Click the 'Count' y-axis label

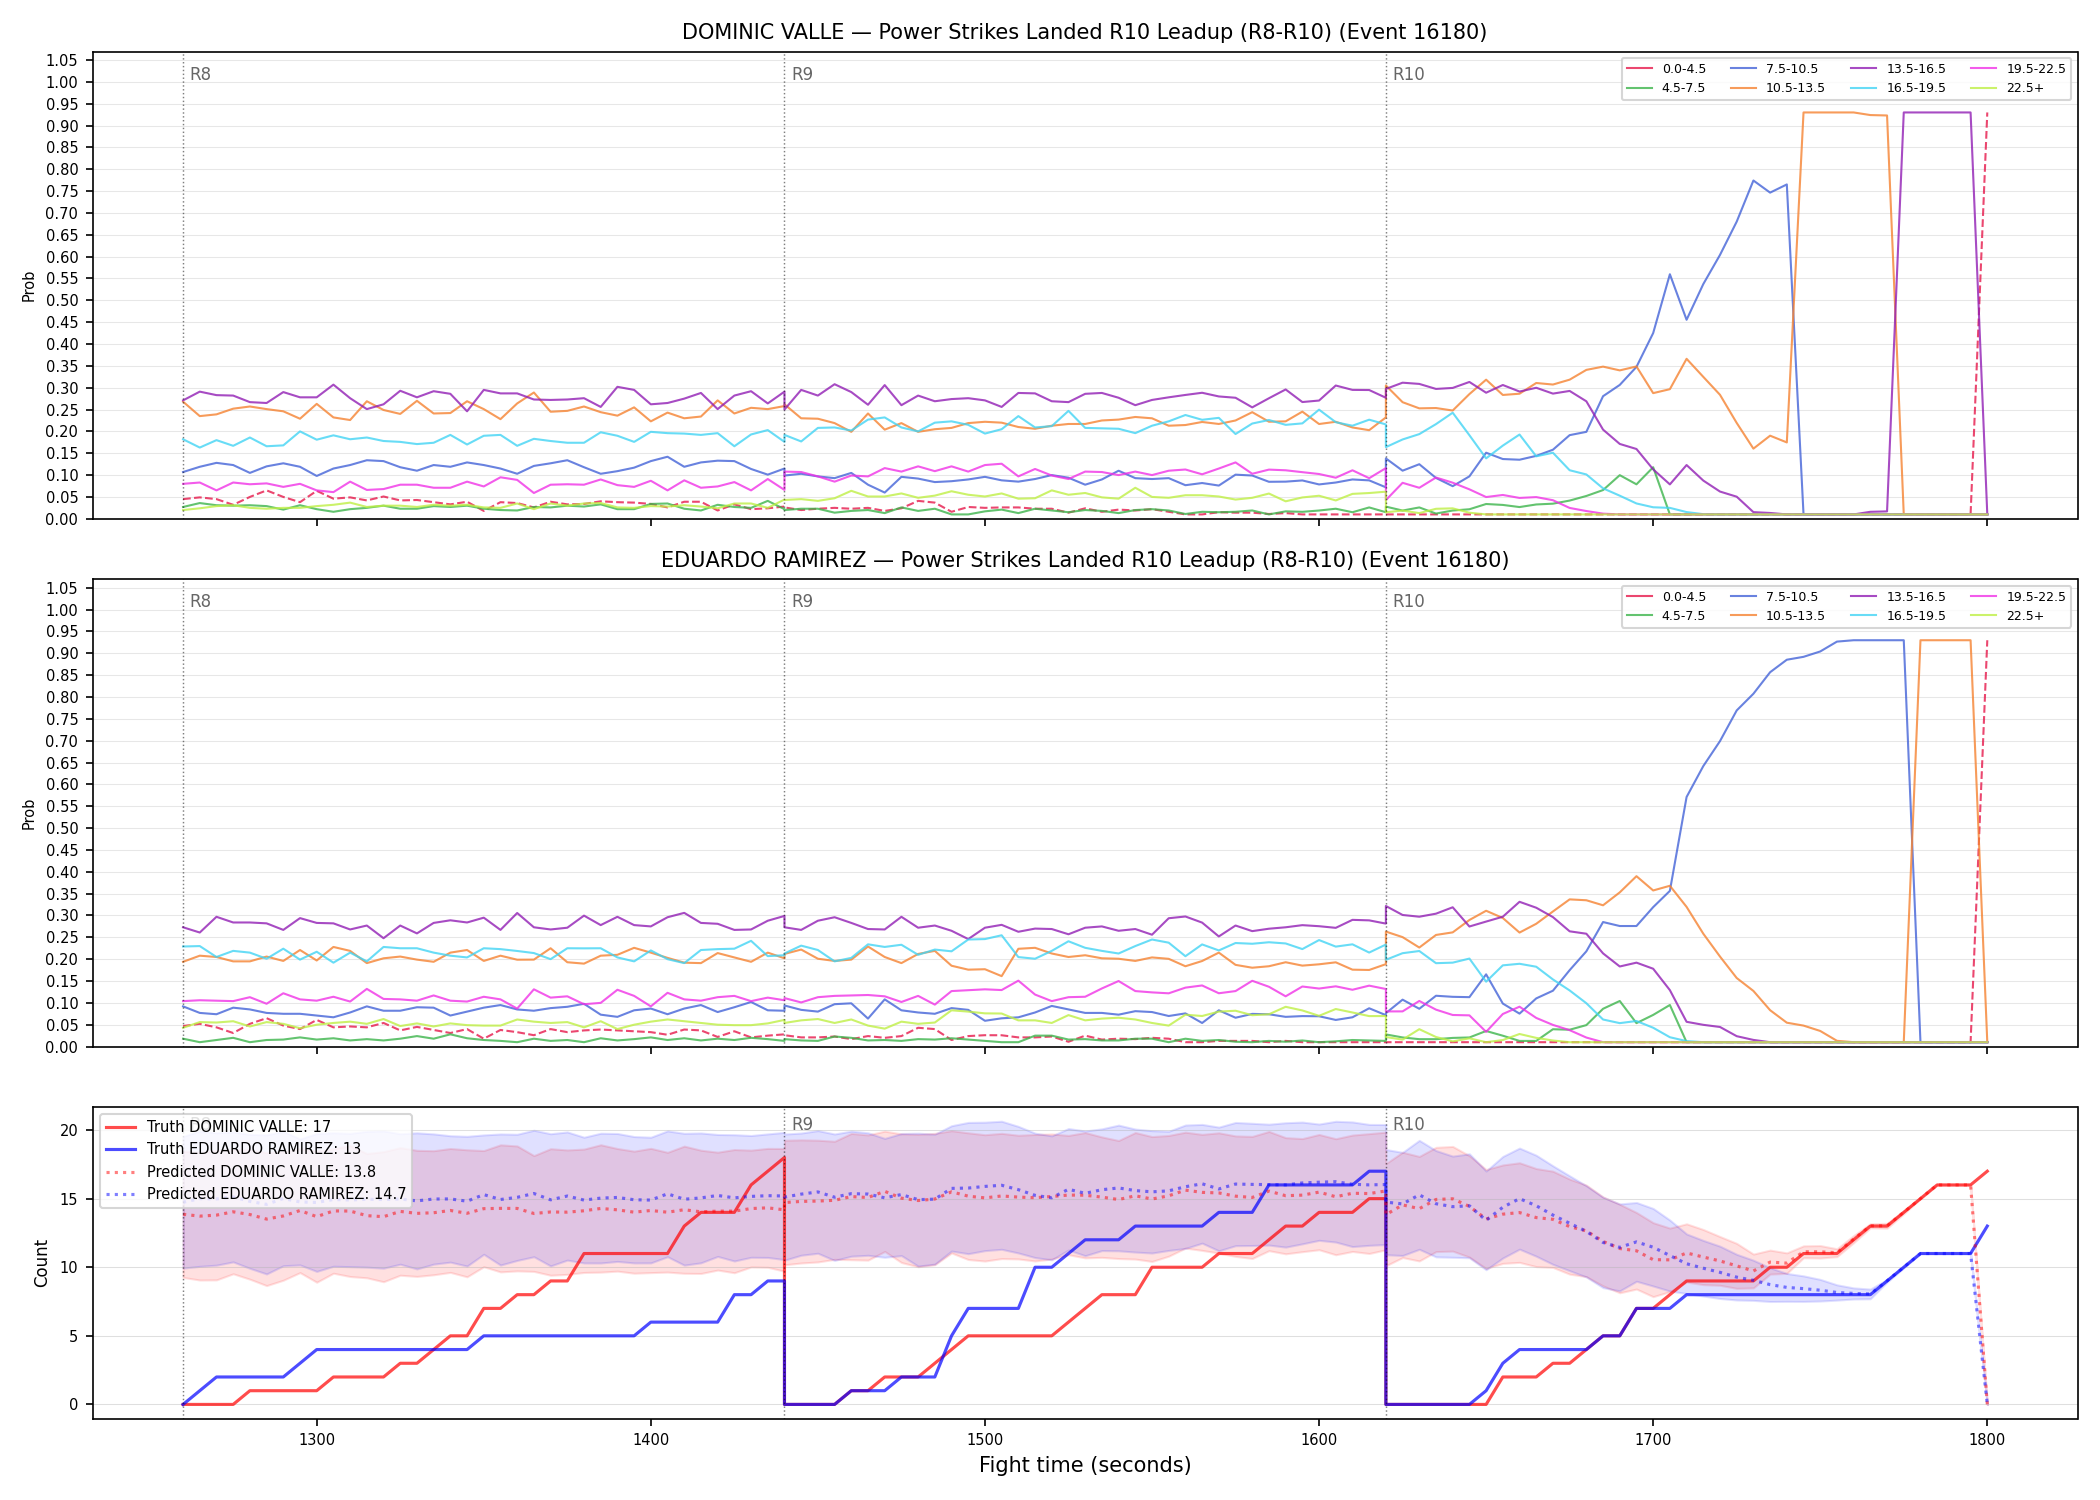pos(41,1263)
